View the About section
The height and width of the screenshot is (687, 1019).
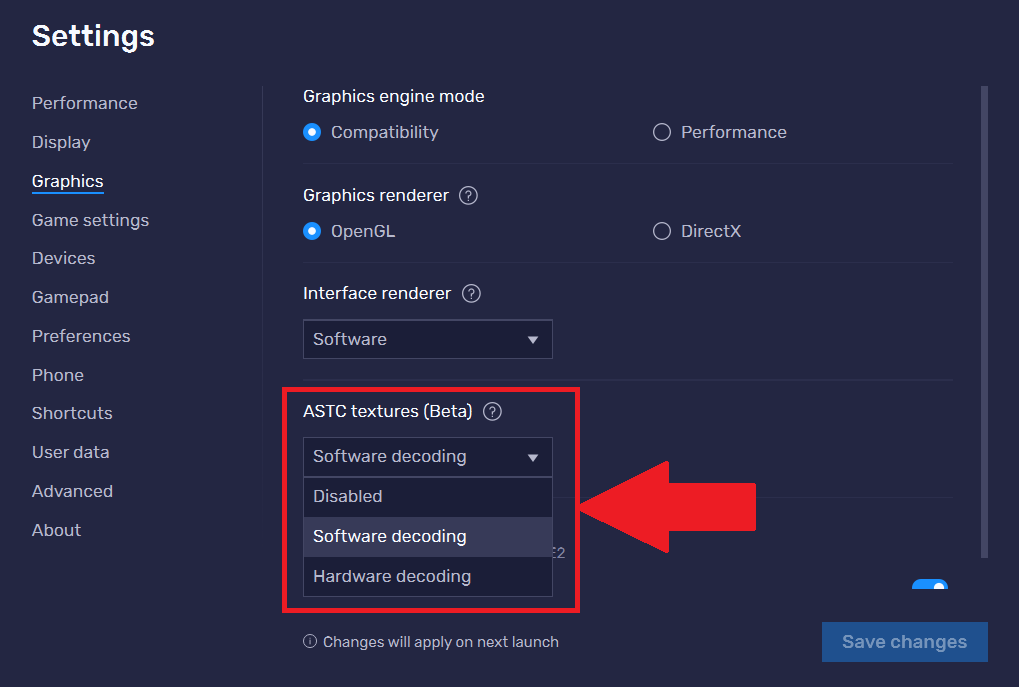tap(55, 530)
